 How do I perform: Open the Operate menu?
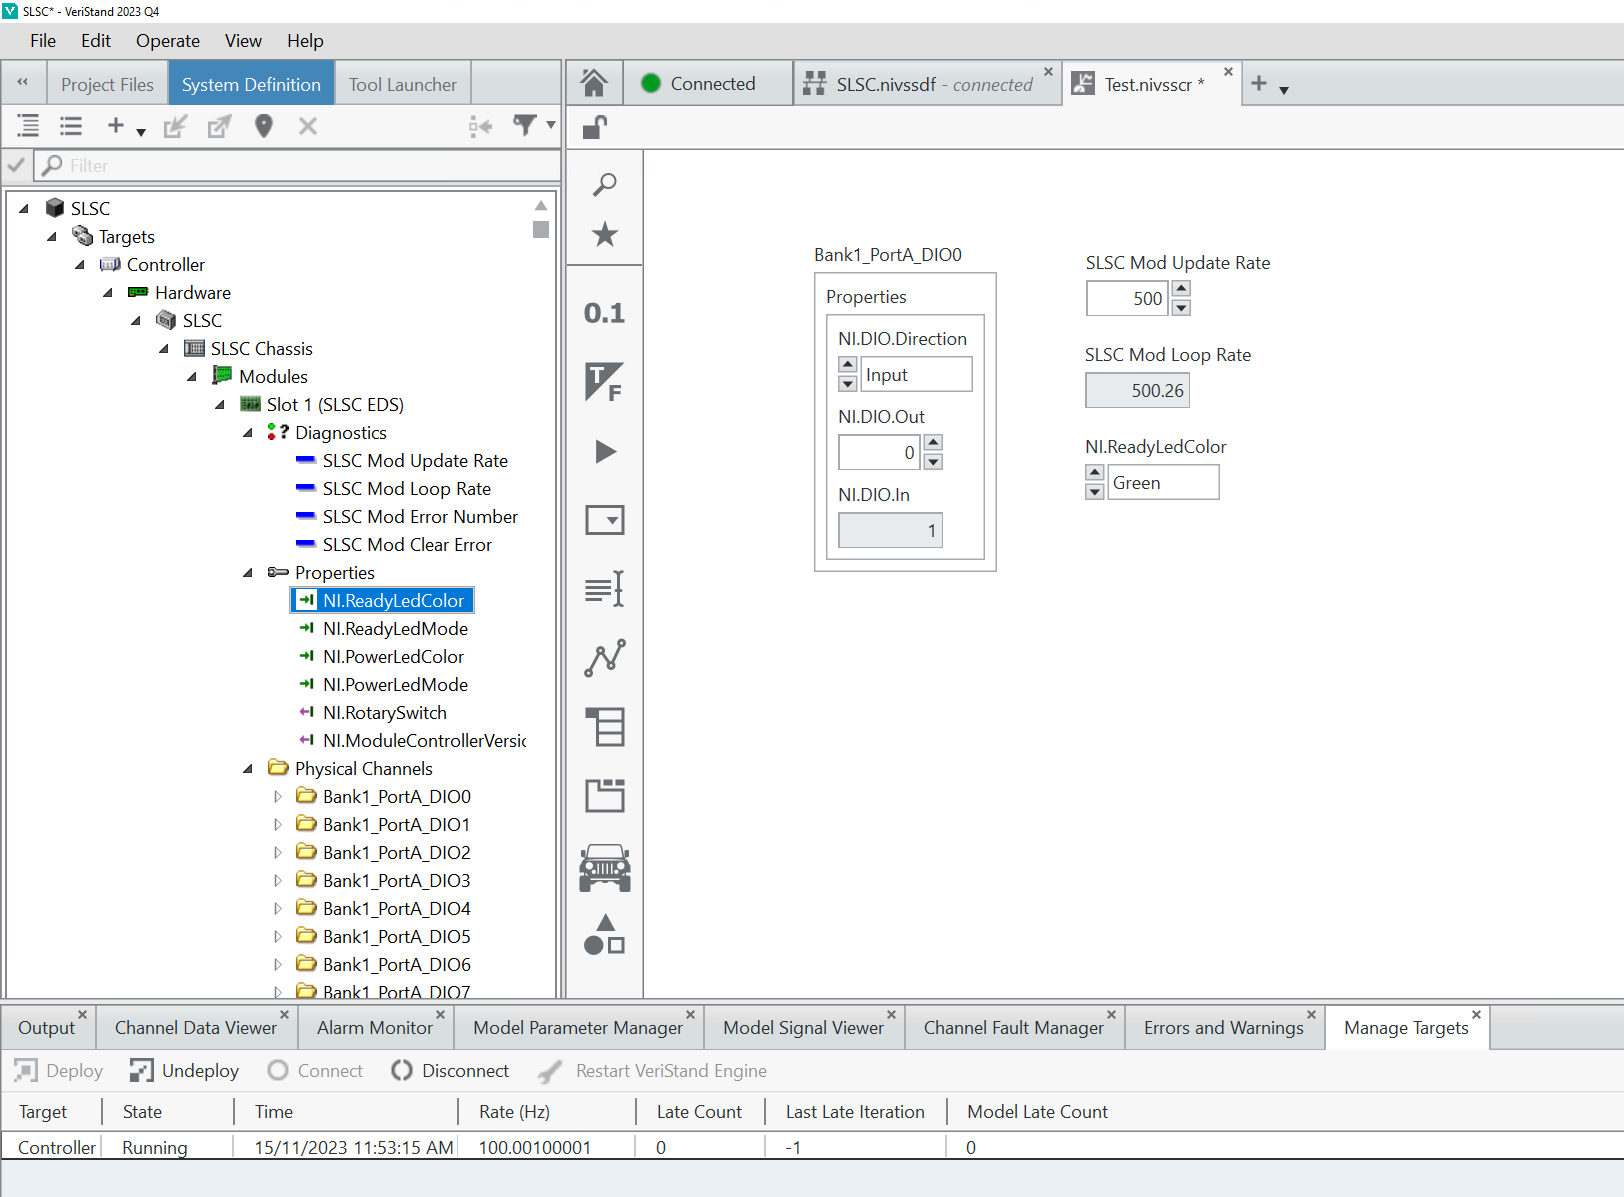click(x=168, y=41)
